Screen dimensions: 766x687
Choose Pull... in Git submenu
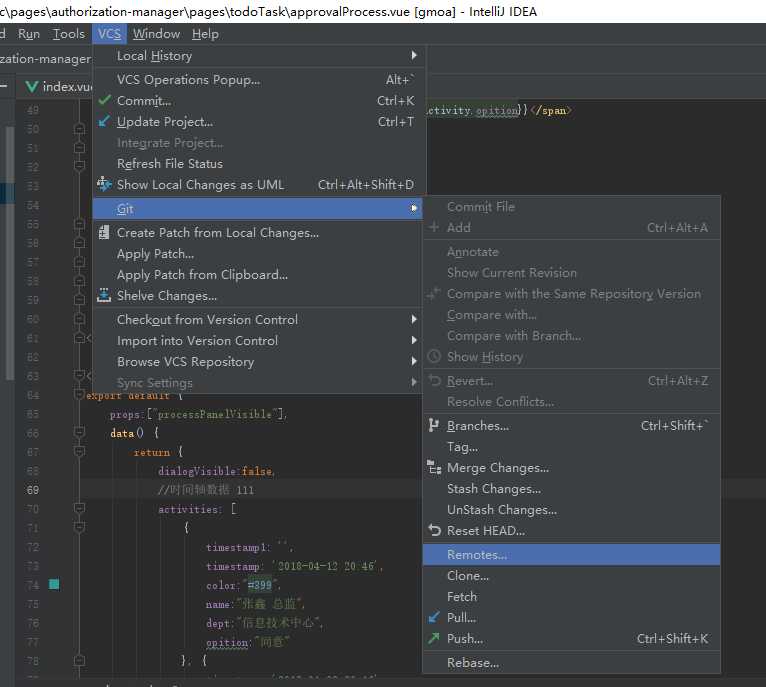[x=572, y=618]
